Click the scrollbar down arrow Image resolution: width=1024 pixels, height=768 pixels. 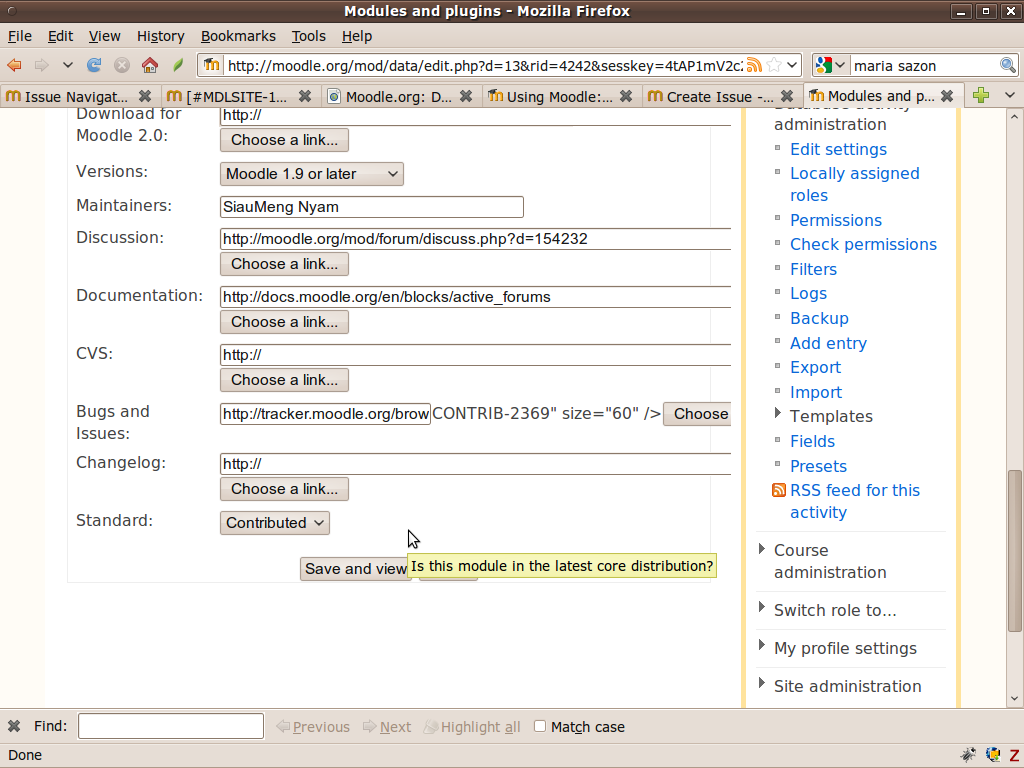[x=1014, y=699]
